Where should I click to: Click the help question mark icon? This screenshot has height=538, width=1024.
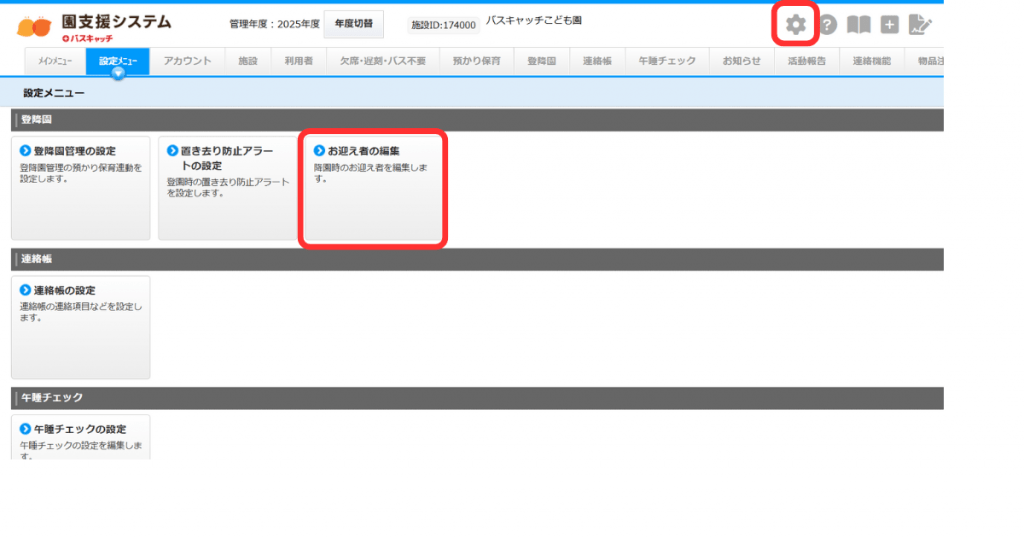(828, 25)
